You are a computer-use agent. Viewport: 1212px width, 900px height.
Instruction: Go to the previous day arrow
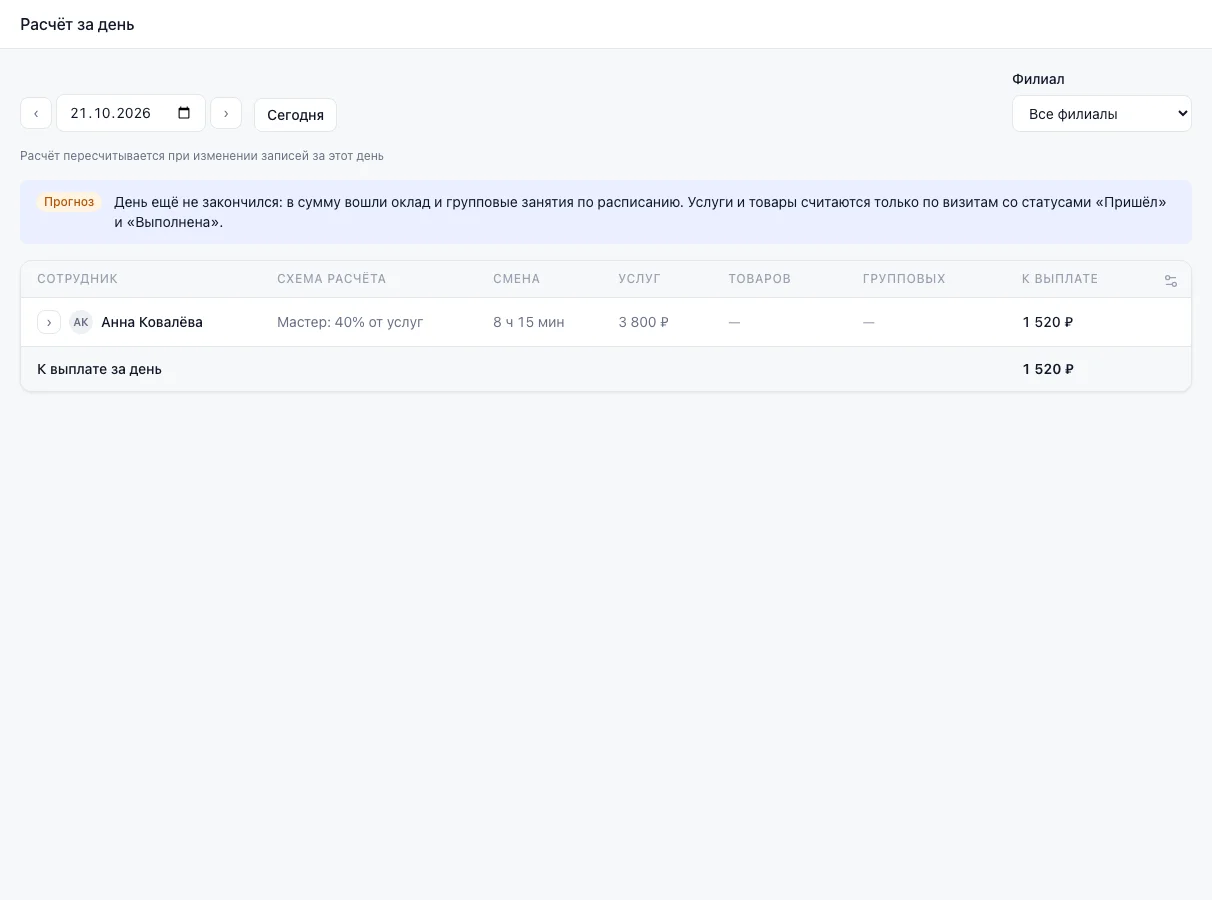[x=36, y=113]
